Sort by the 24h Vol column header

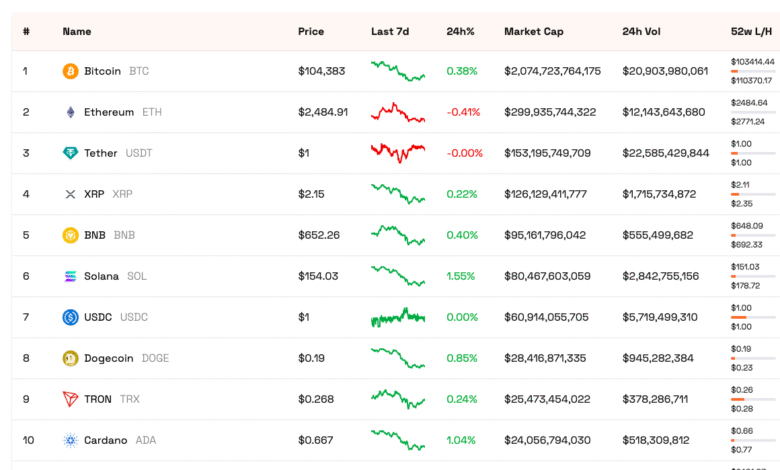coord(641,31)
